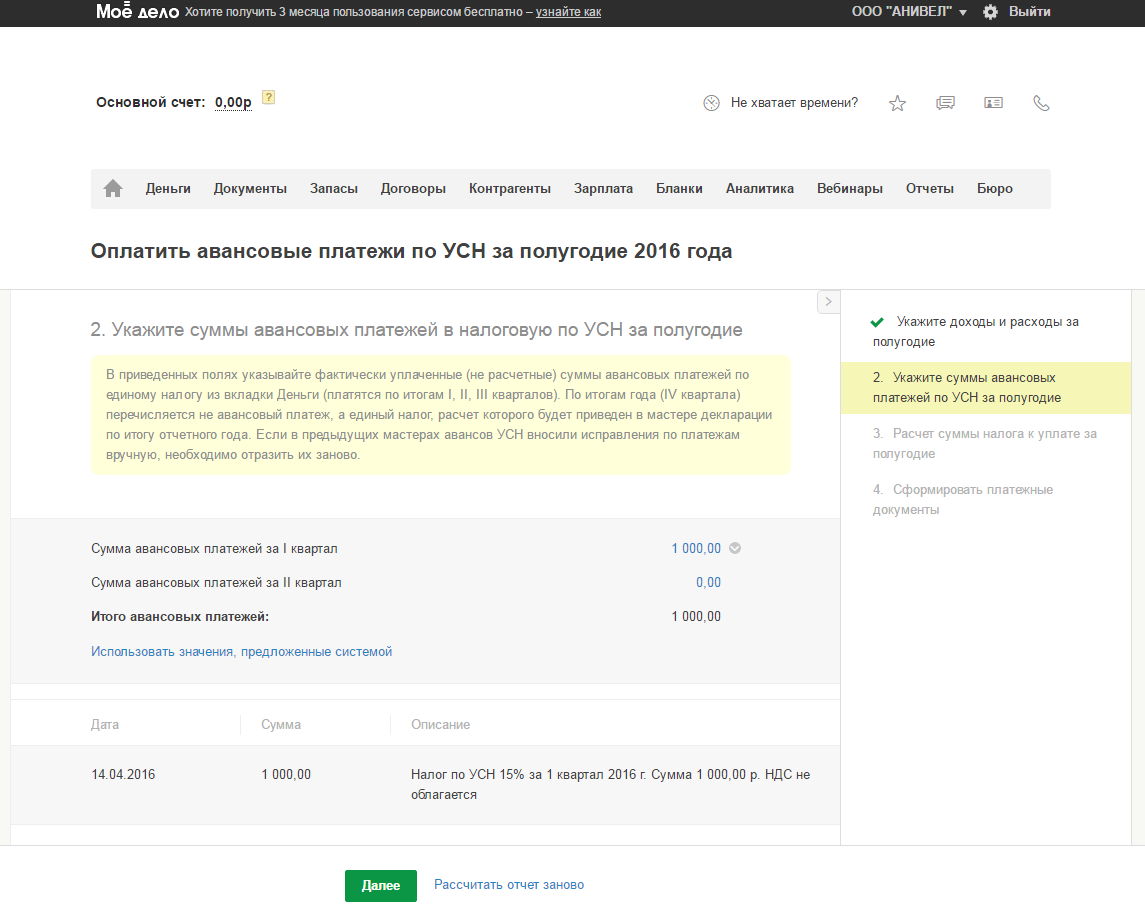The width and height of the screenshot is (1145, 918).
Task: Click the 'узнайте как' link
Action: pos(568,12)
